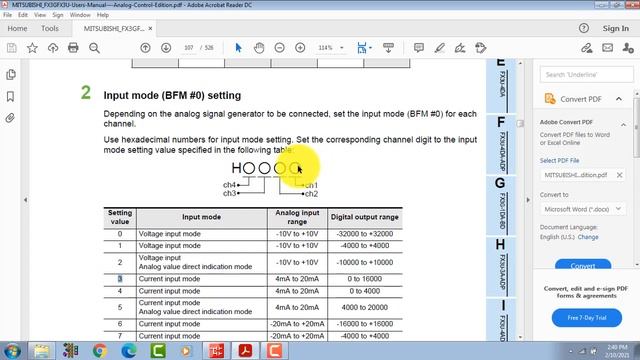Click the '0 to 16000' table cell
This screenshot has height=360, width=640.
(365, 279)
